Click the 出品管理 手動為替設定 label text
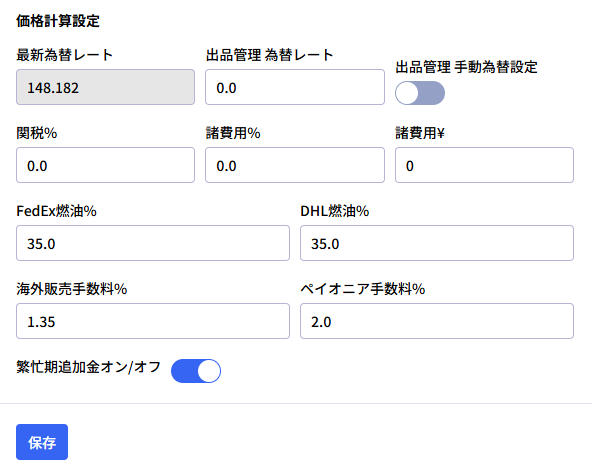Screen dimensions: 592x467 [466, 67]
